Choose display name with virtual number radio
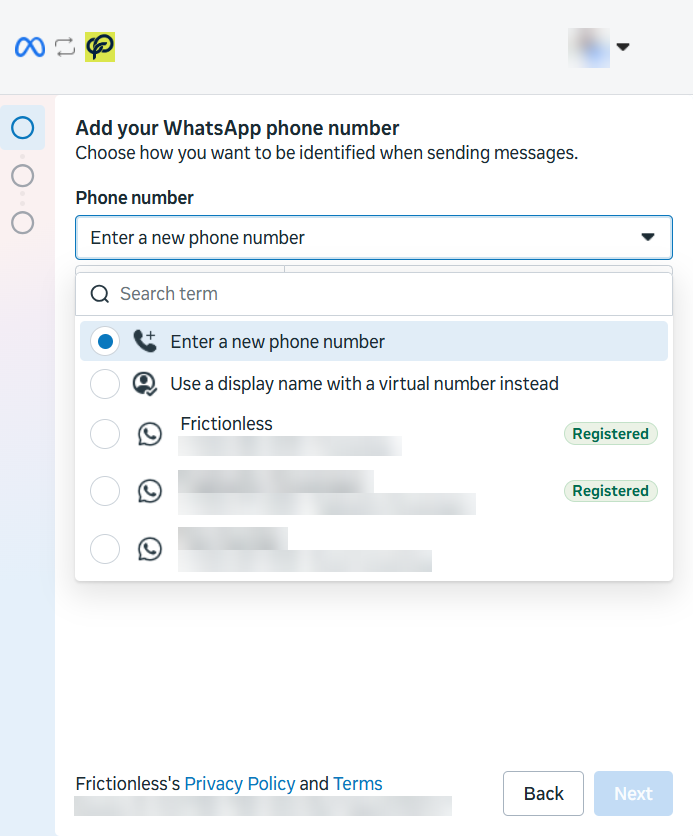Screen dimensions: 693x836 (105, 384)
